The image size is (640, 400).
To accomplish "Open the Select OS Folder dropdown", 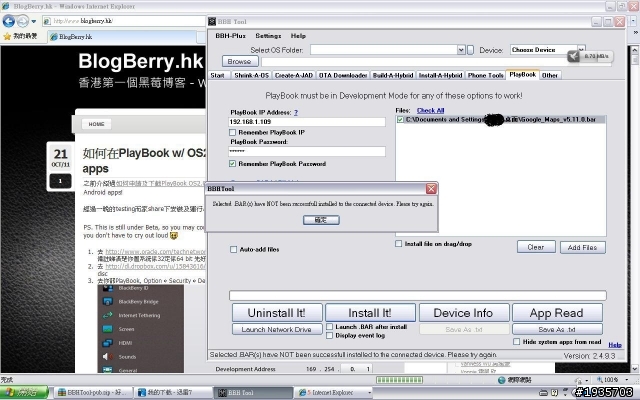I will (x=461, y=50).
